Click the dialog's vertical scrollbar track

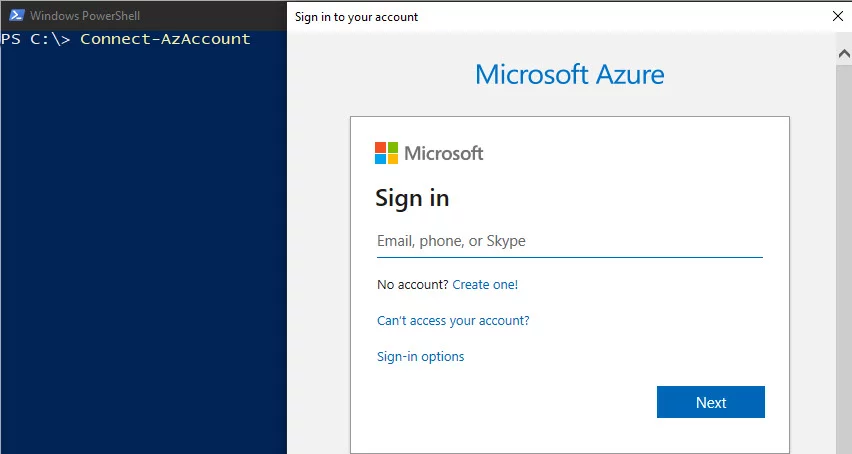(843, 250)
